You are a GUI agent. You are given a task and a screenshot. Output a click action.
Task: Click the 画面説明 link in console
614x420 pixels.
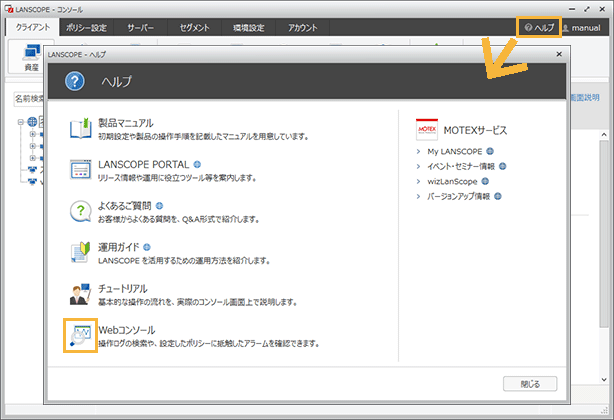tap(585, 97)
